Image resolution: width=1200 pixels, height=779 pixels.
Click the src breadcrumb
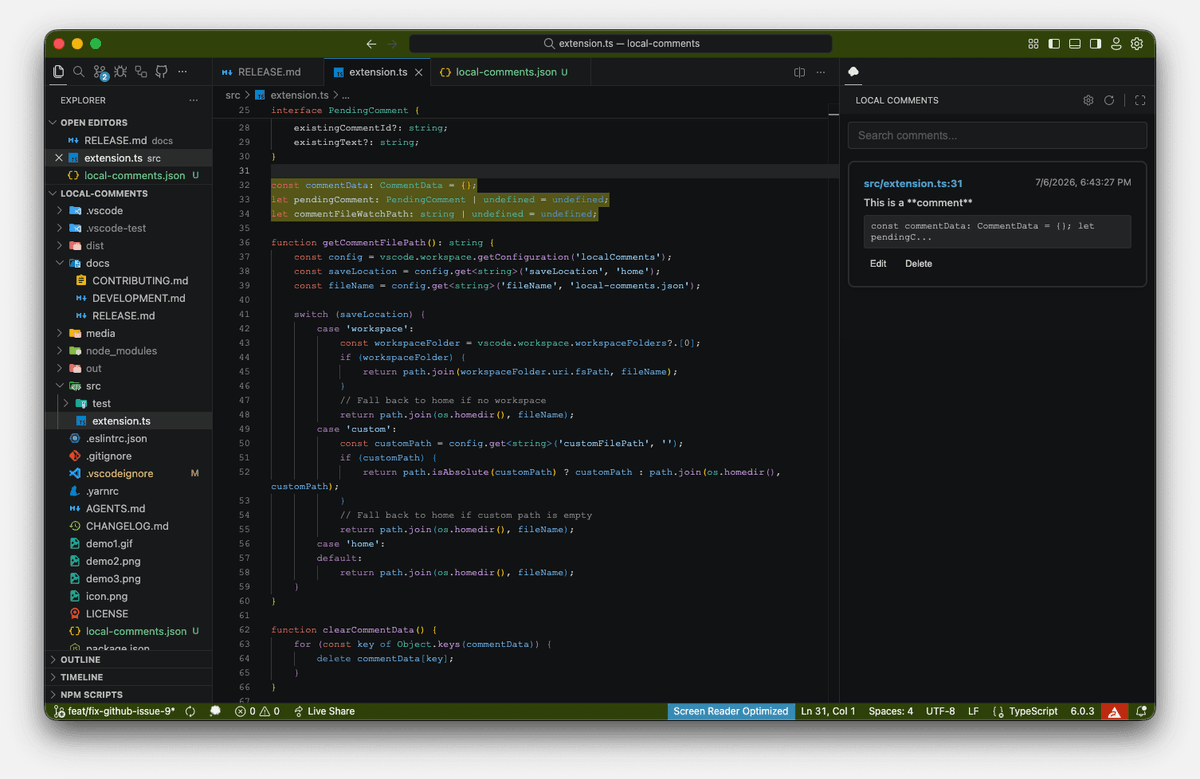point(233,95)
